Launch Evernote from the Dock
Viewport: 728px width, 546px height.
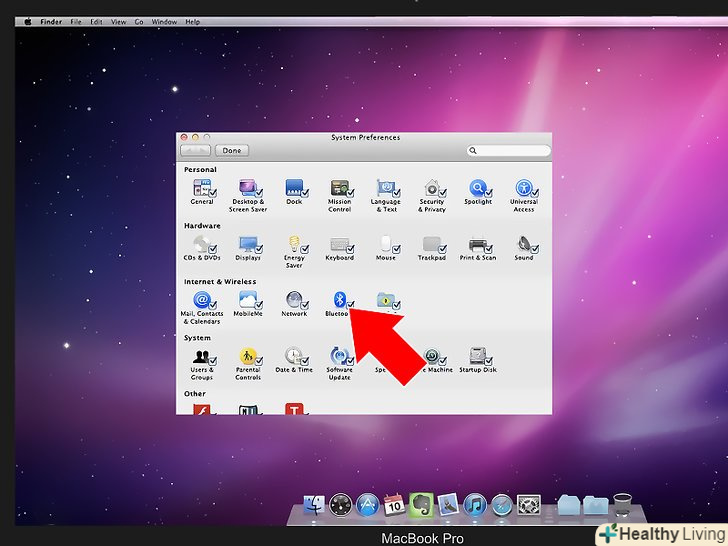click(420, 505)
